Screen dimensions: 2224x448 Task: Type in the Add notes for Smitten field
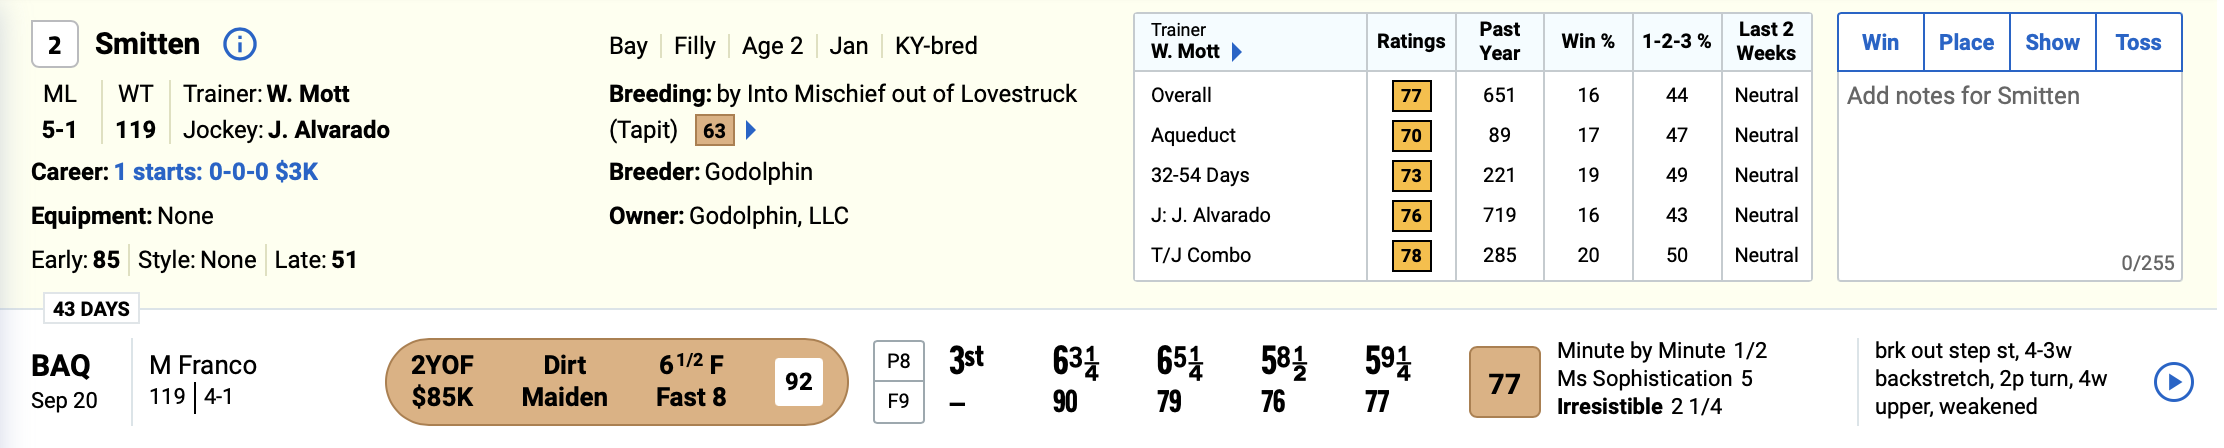(x=2009, y=170)
